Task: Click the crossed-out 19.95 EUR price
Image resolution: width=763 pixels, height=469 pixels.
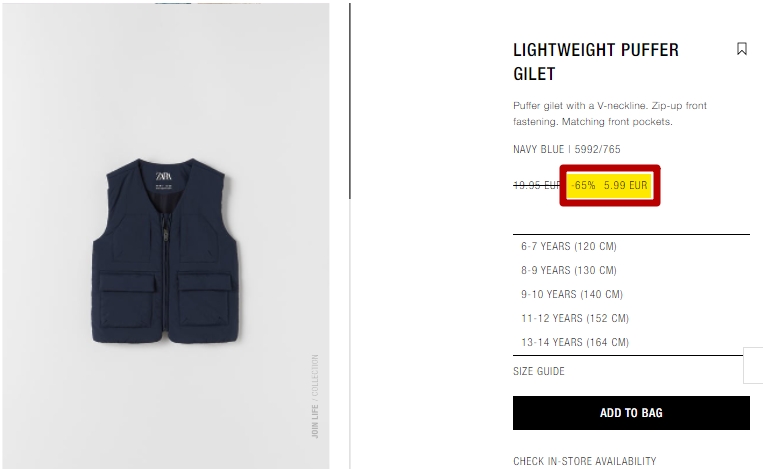Action: [x=537, y=185]
